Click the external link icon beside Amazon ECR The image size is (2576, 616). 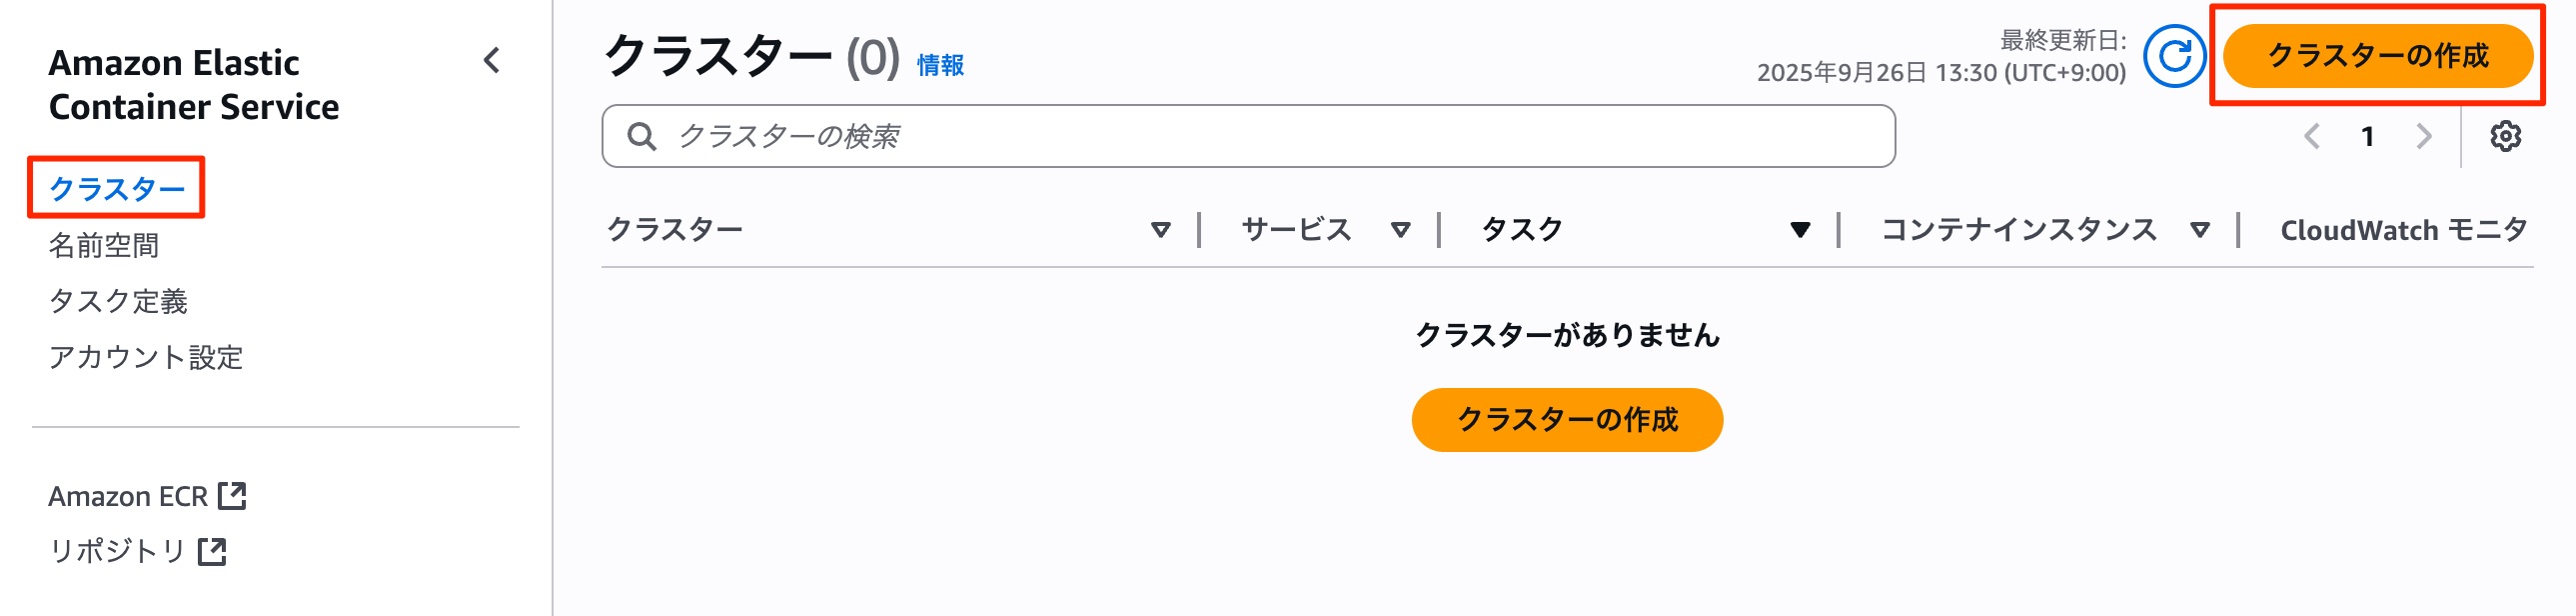click(x=234, y=494)
